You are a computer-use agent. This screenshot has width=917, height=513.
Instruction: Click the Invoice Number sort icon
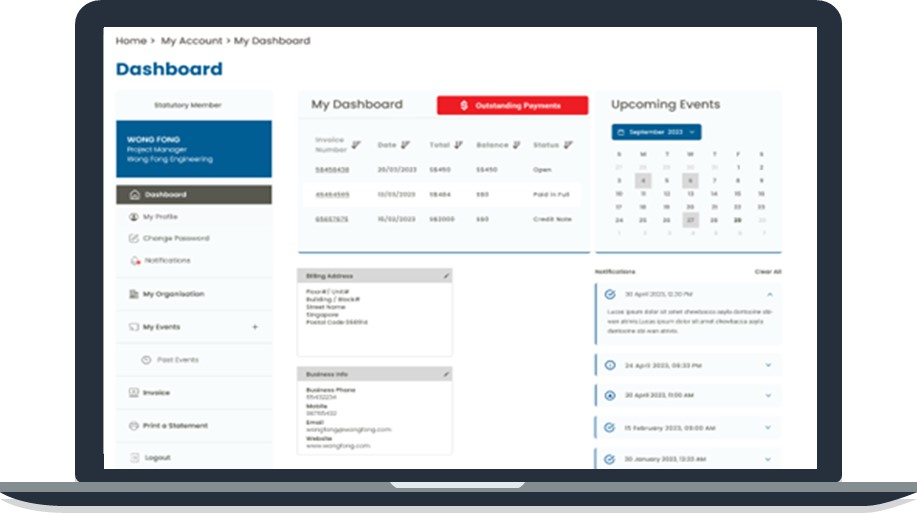click(x=357, y=145)
